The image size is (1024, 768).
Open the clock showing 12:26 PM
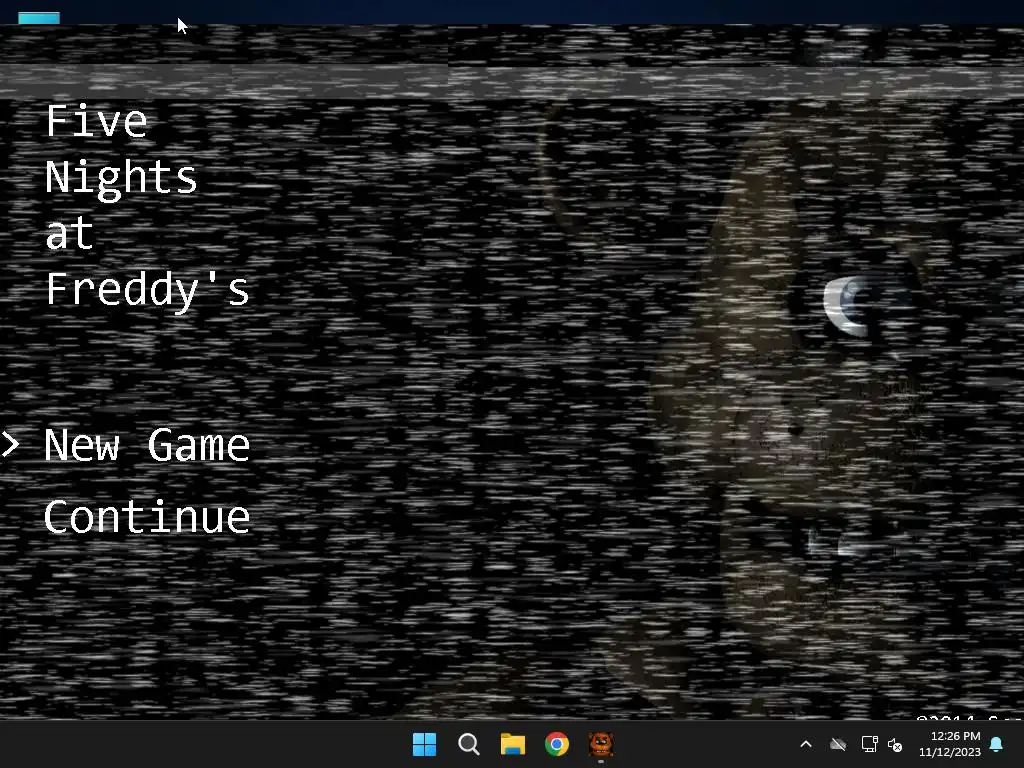(x=950, y=744)
